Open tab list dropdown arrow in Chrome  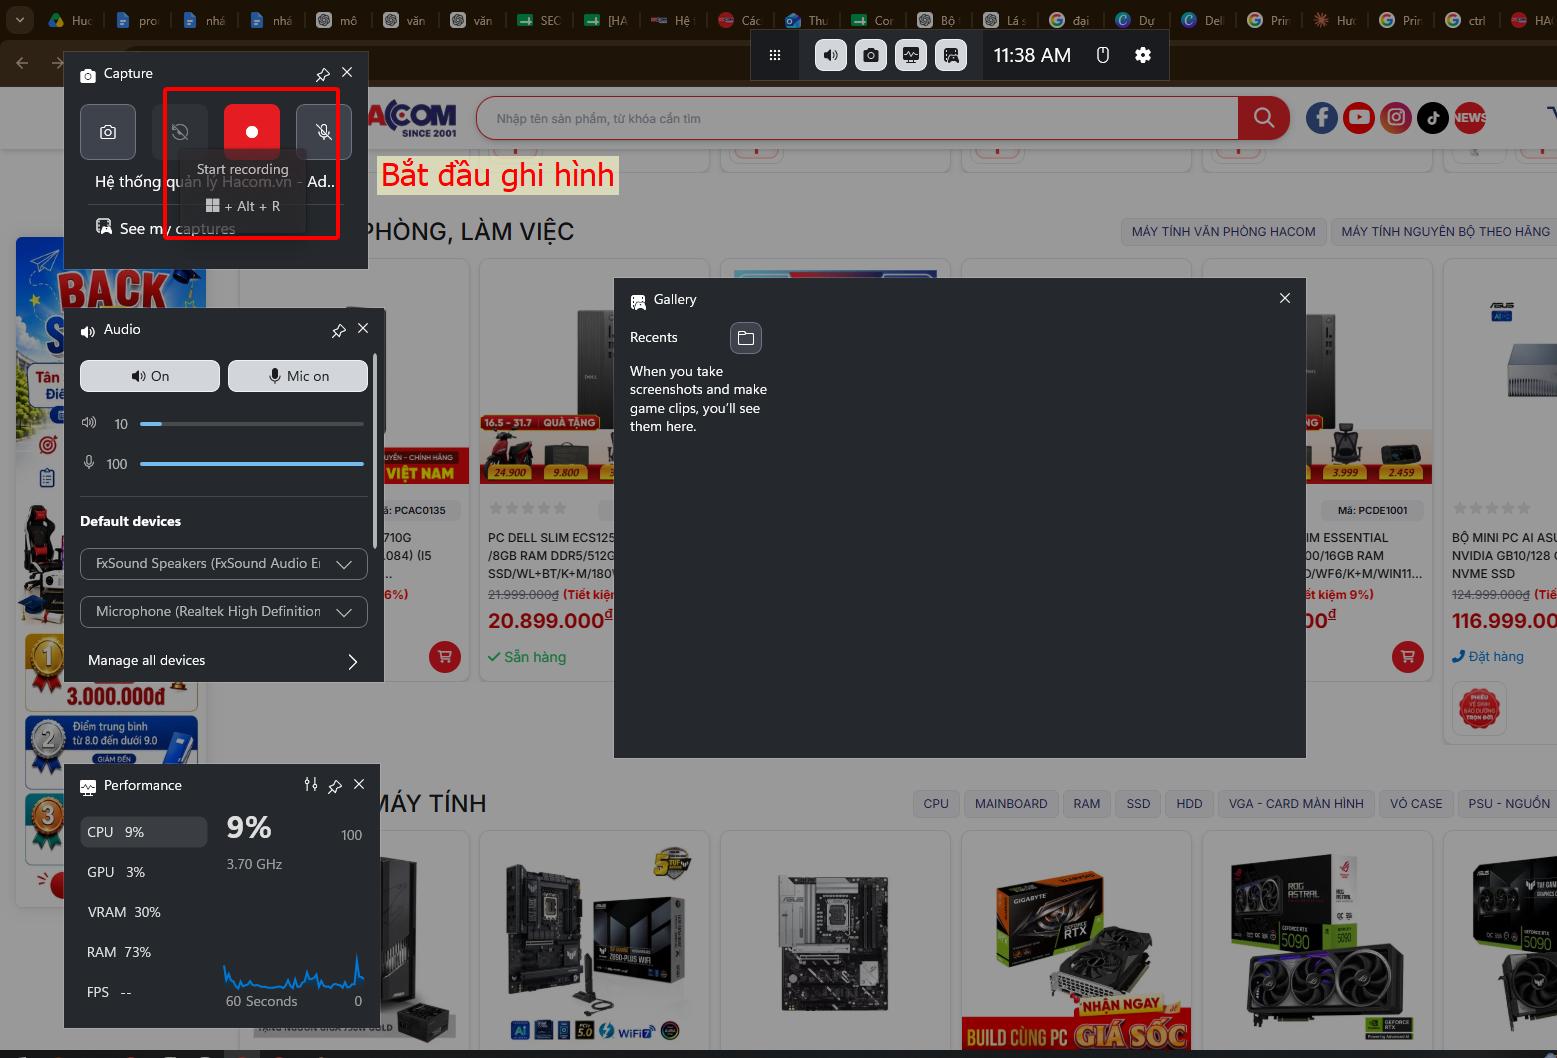pos(19,19)
